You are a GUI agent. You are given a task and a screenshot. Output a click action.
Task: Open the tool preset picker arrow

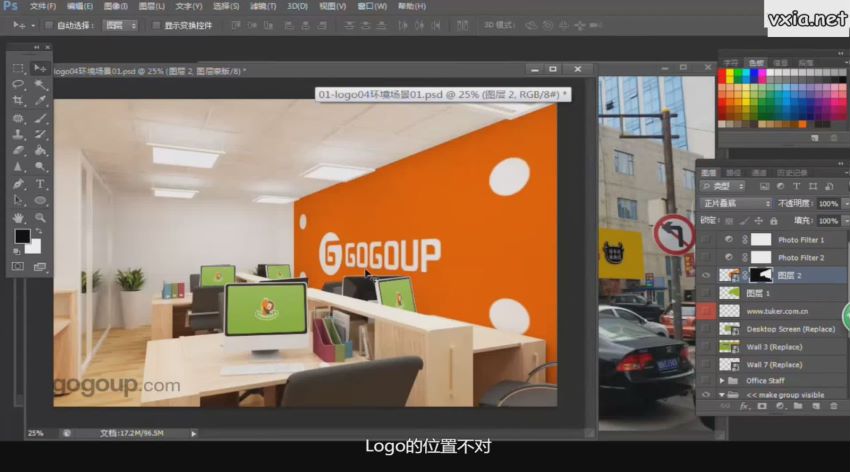tap(33, 25)
